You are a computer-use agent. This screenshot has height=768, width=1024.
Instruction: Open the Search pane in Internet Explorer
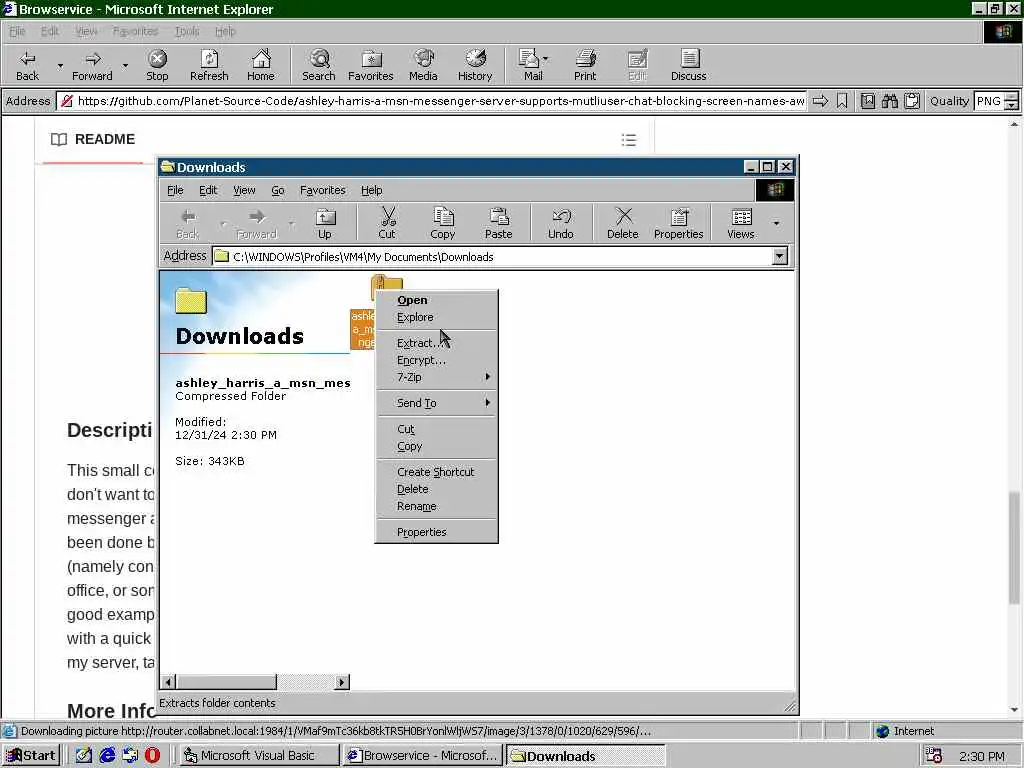pyautogui.click(x=319, y=65)
